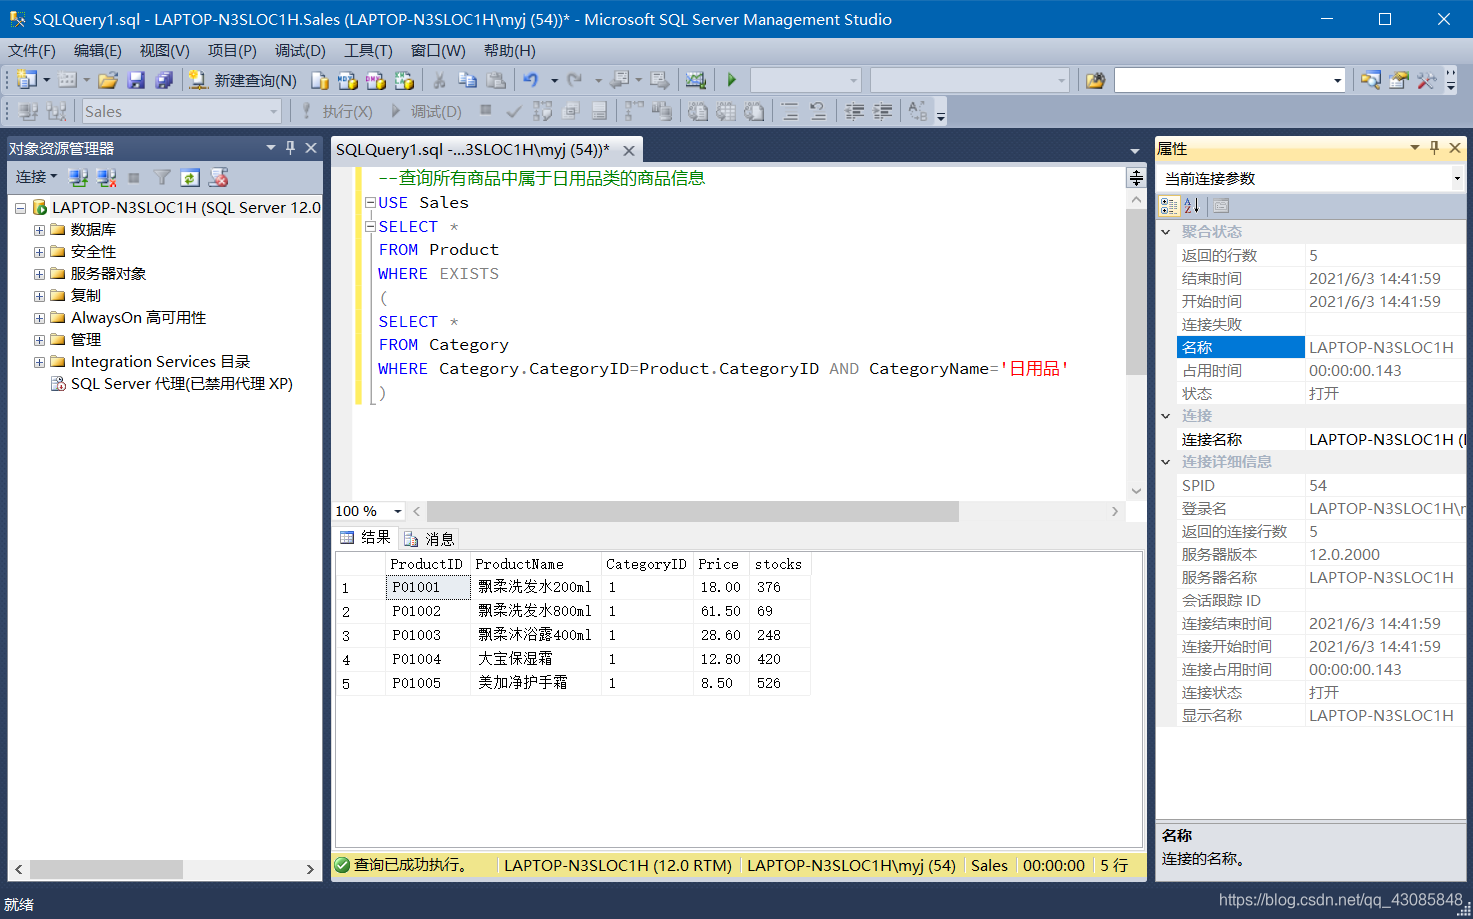Switch to the 结果 results tab
Image resolution: width=1473 pixels, height=919 pixels.
[x=365, y=538]
